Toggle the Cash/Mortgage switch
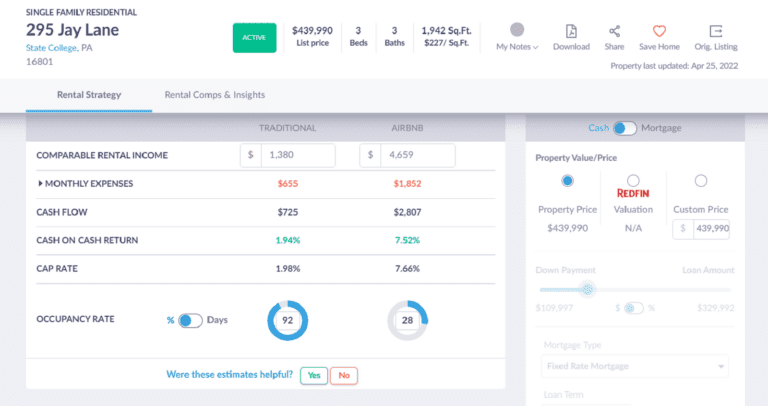768x406 pixels. coord(625,128)
